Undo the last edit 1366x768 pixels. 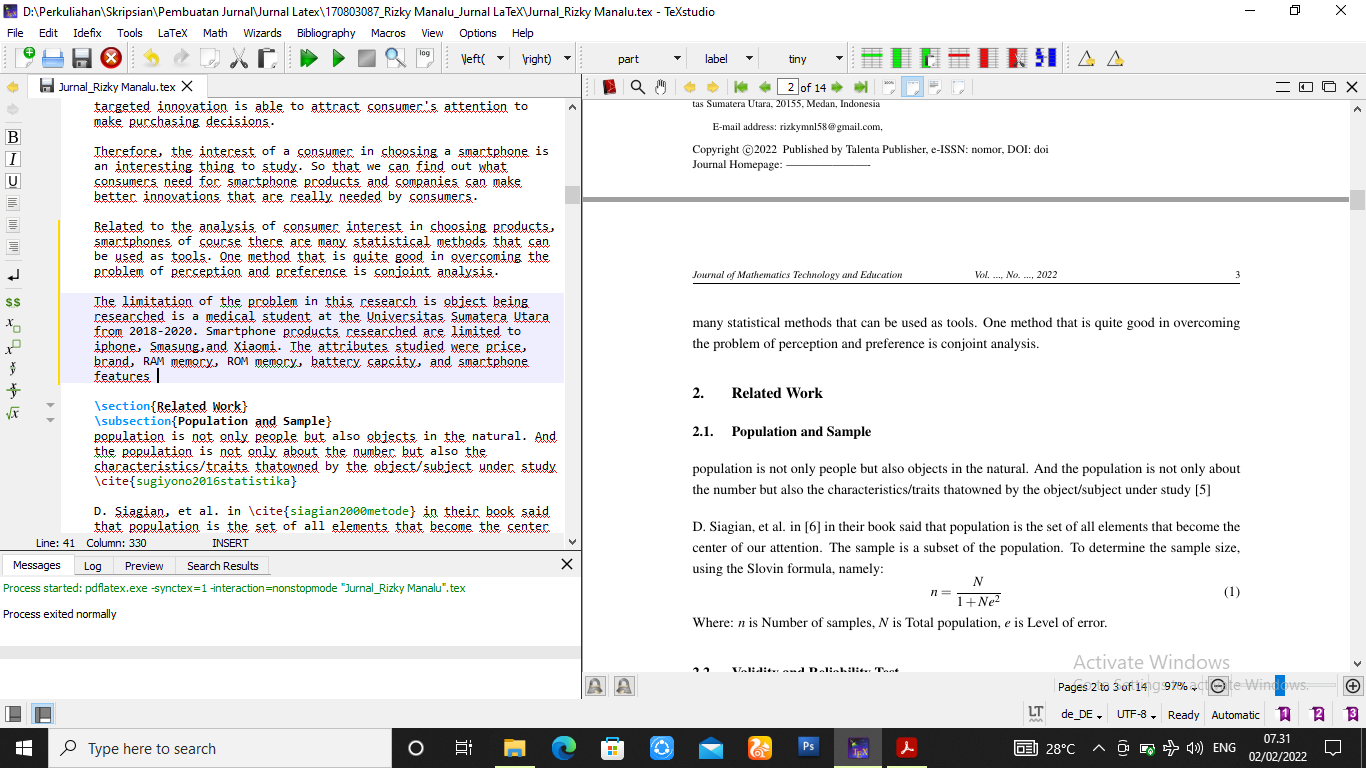pos(152,59)
